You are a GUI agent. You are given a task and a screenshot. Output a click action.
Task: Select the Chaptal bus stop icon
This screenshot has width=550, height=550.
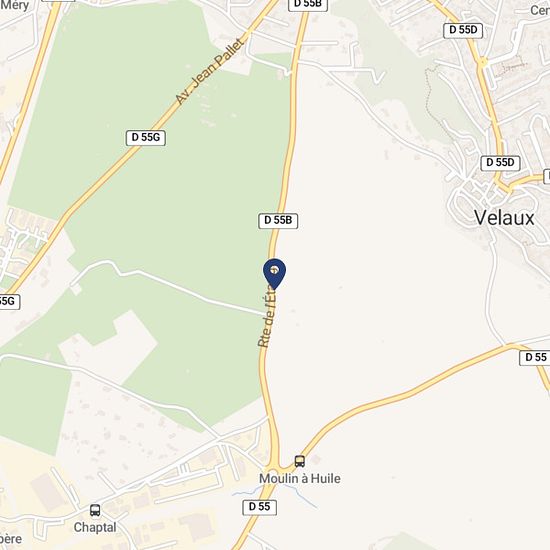click(x=95, y=510)
